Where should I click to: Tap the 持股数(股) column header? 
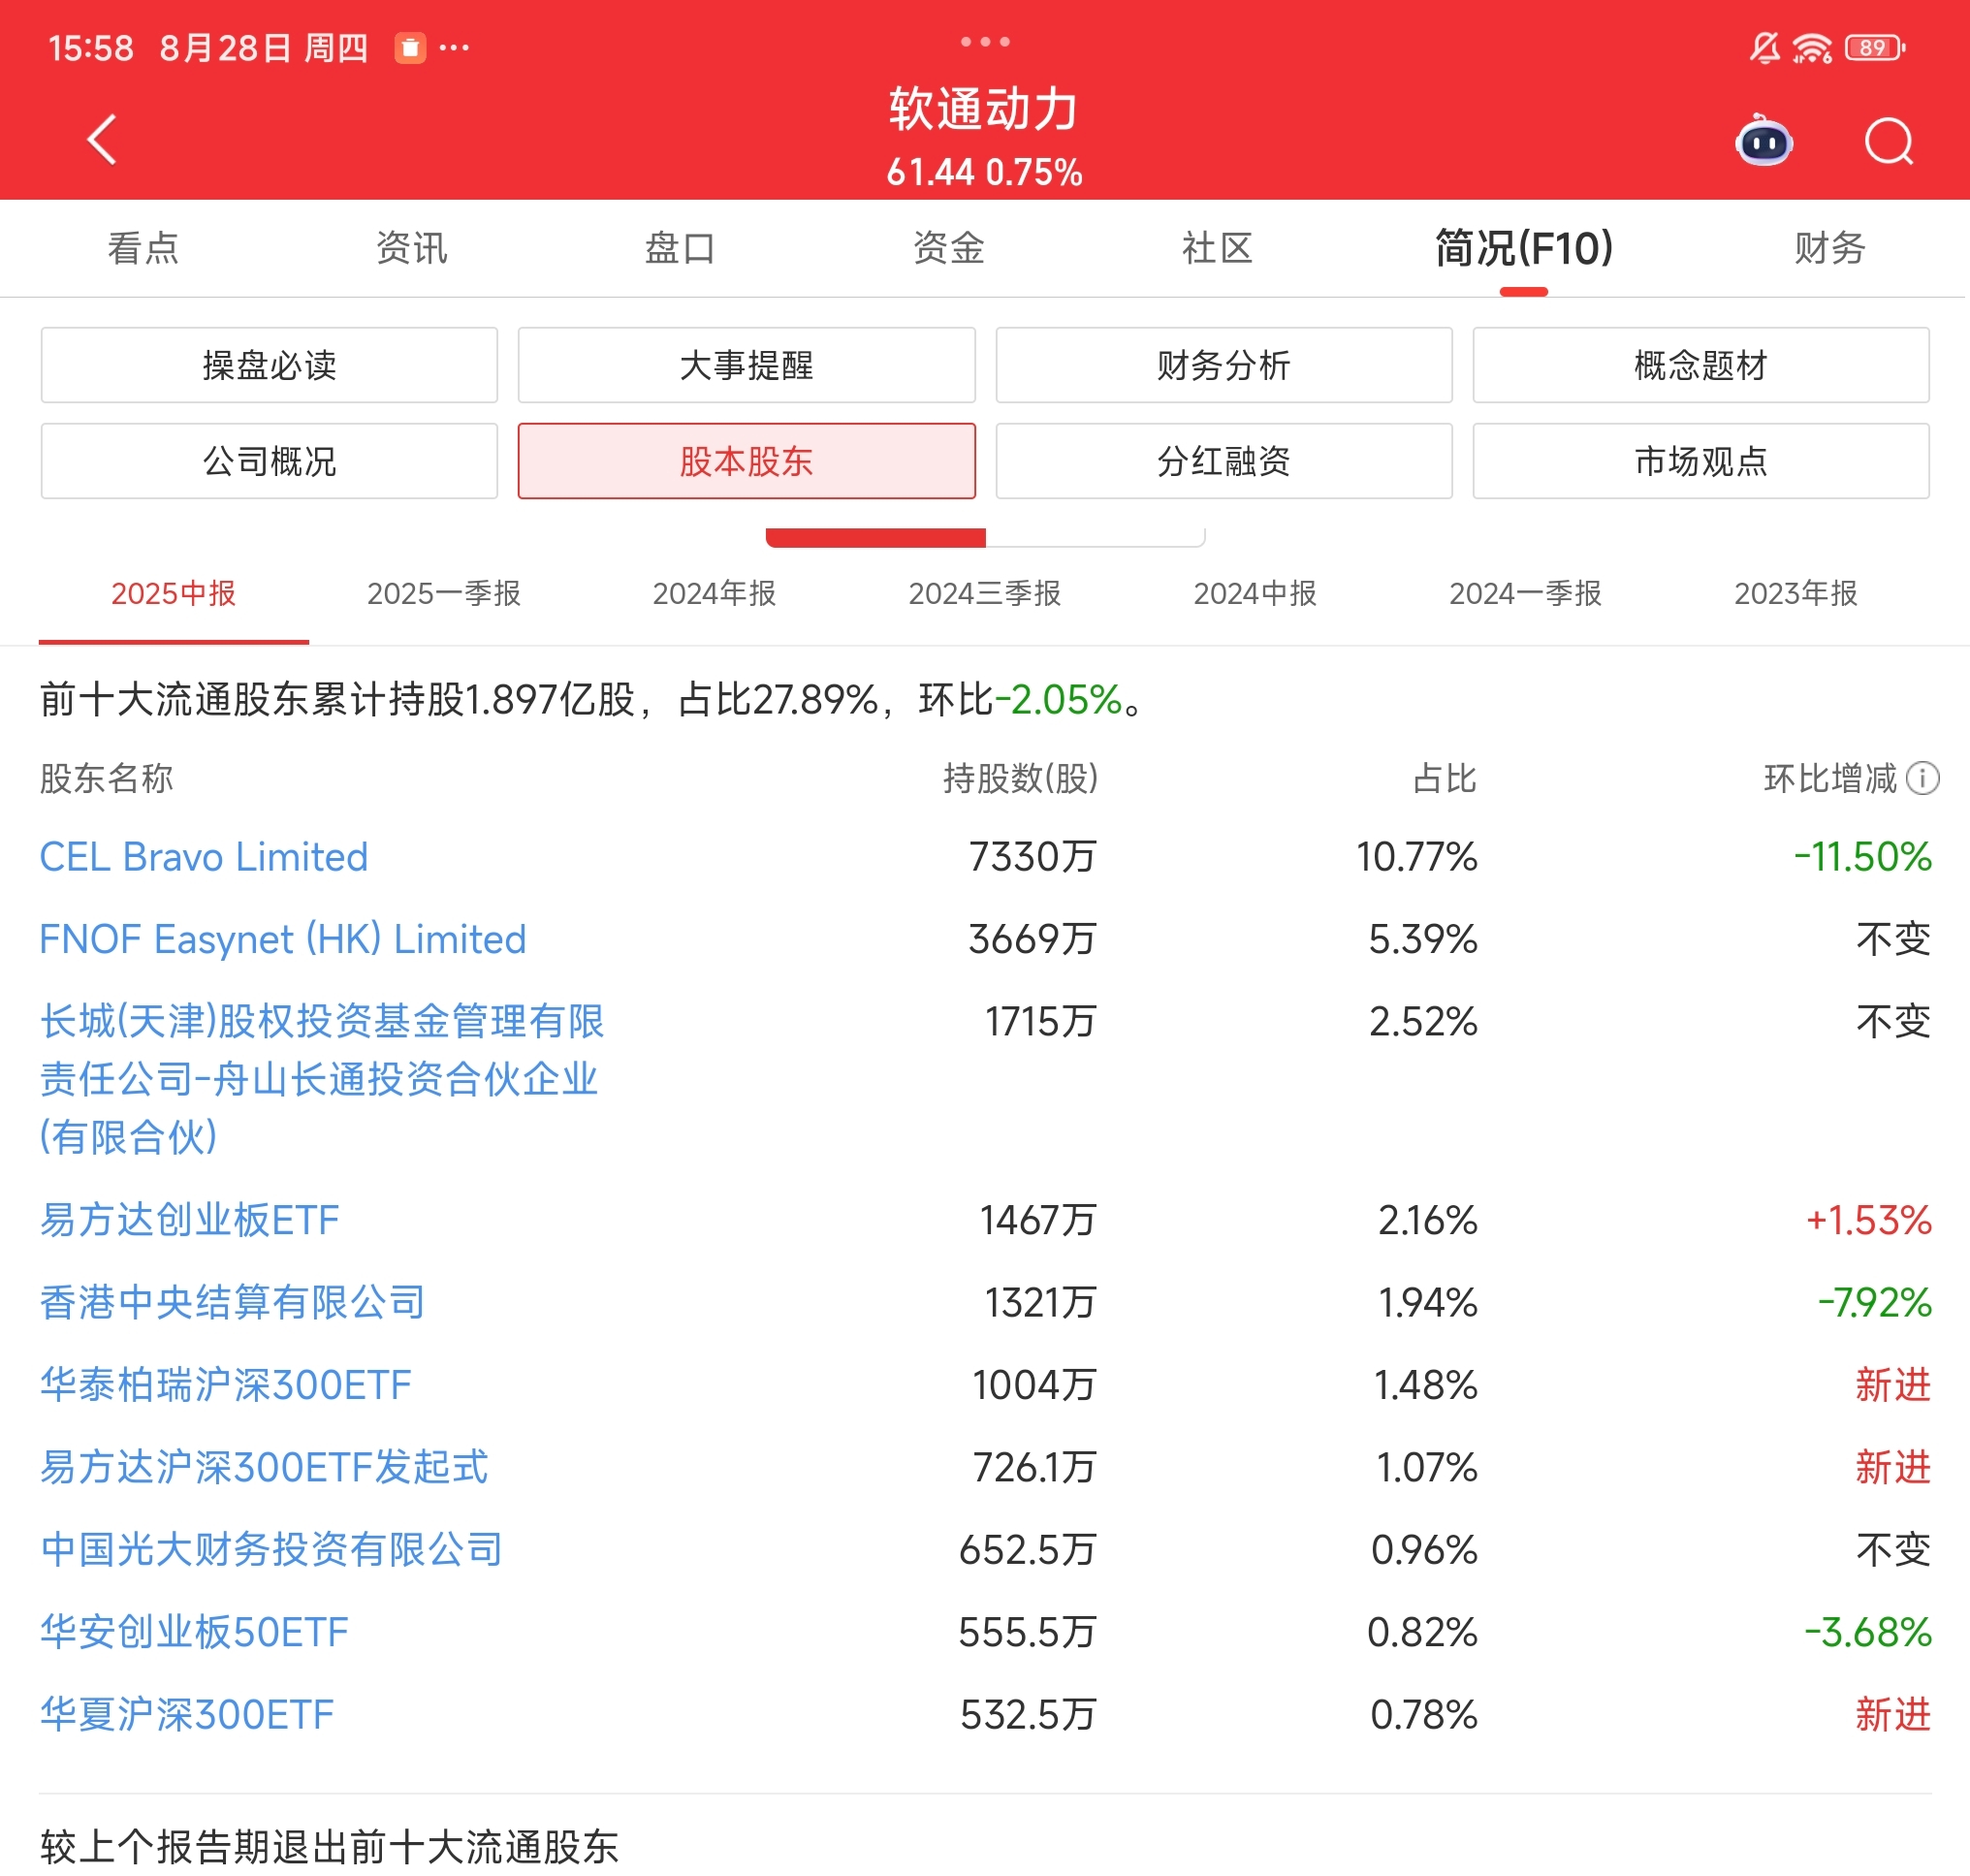pos(1021,778)
